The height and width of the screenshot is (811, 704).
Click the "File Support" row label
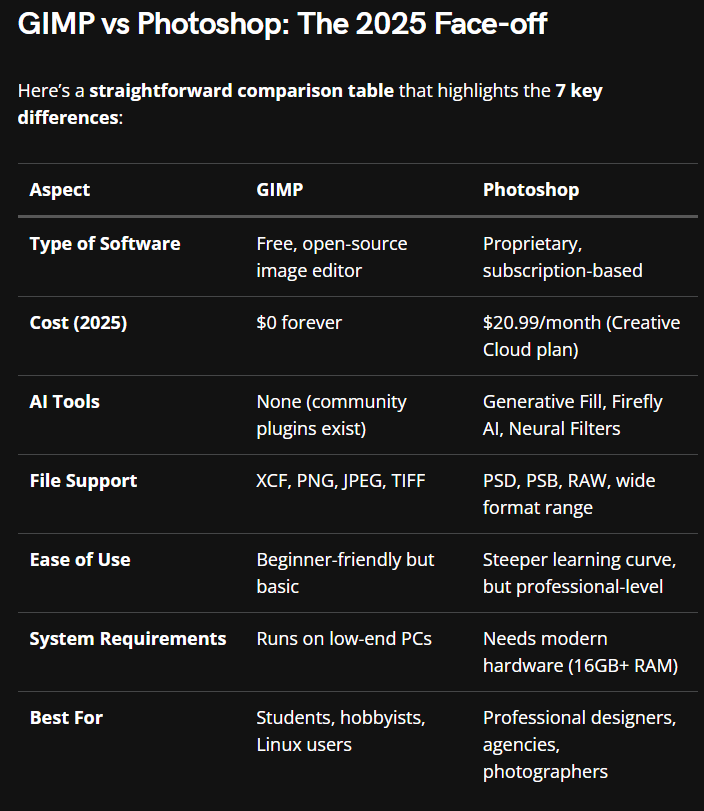click(x=84, y=481)
